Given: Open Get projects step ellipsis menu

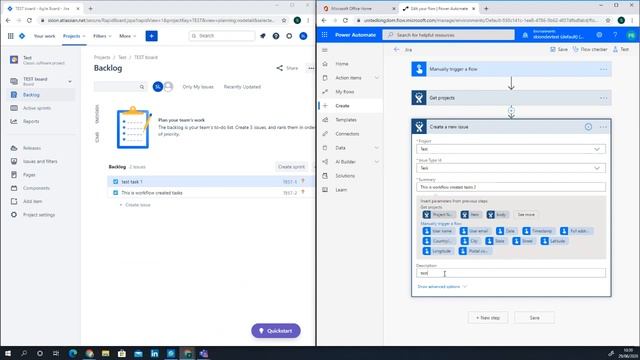Looking at the screenshot, I should click(x=603, y=98).
